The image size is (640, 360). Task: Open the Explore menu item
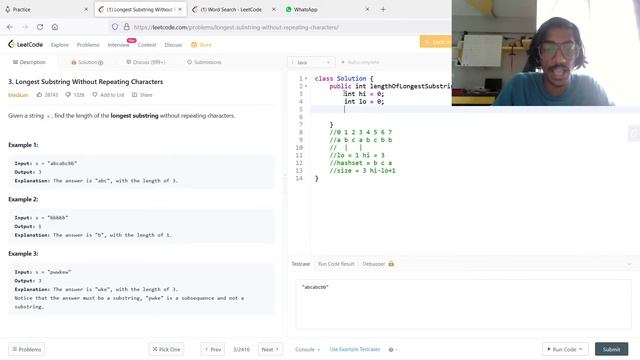60,45
